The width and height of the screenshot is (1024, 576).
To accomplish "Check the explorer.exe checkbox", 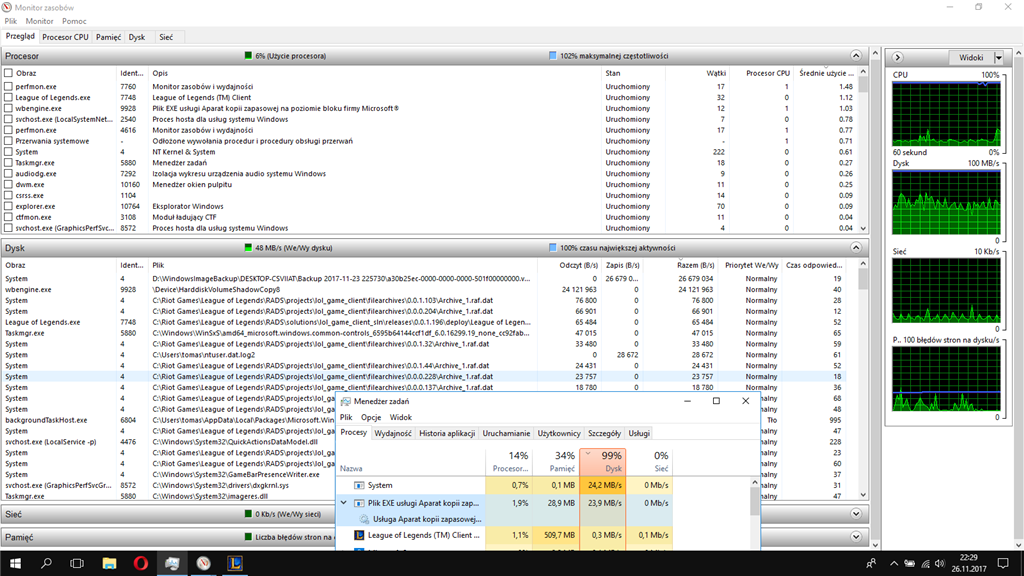I will coord(8,206).
